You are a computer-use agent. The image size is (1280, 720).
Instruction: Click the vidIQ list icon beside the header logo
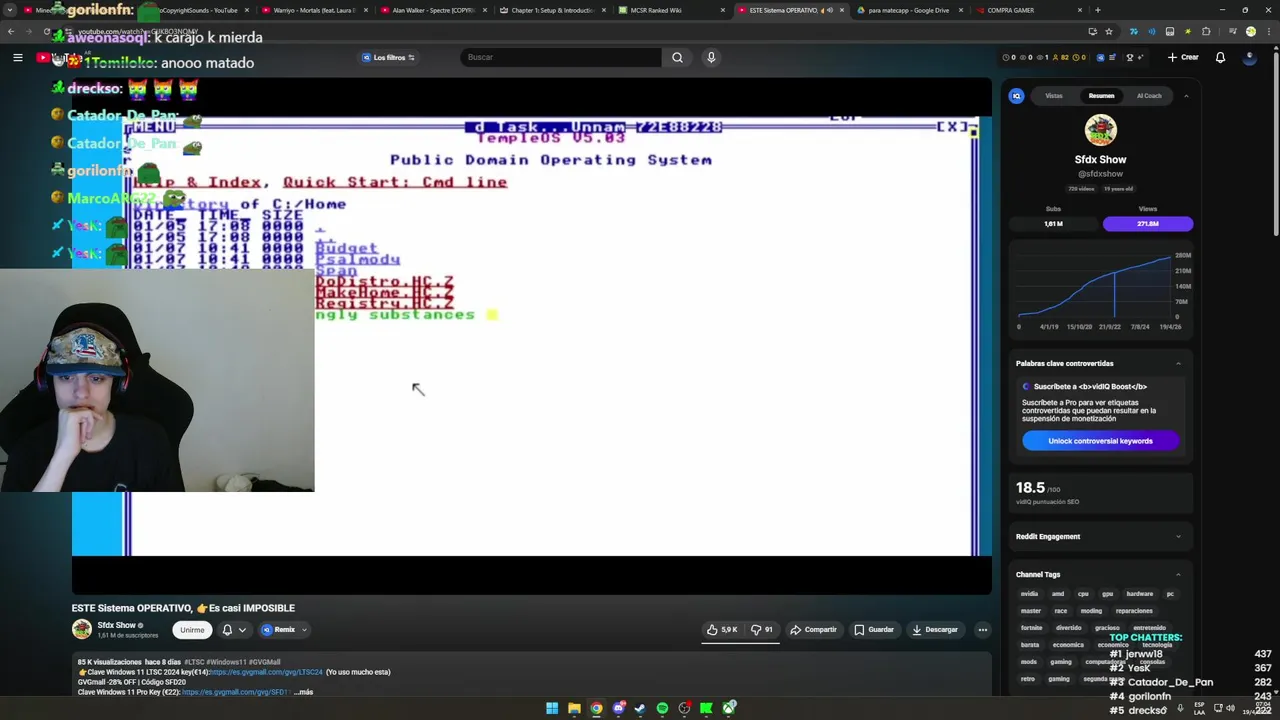1113,57
